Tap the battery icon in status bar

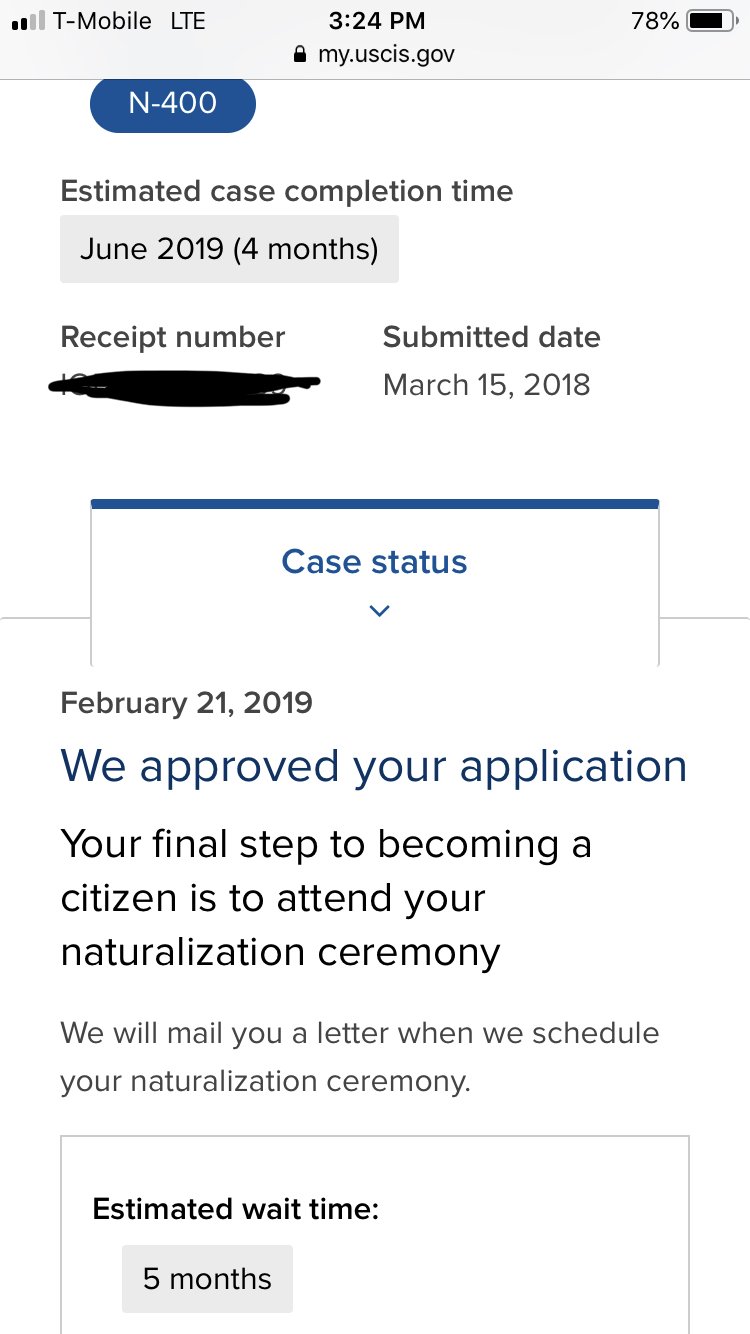click(712, 21)
